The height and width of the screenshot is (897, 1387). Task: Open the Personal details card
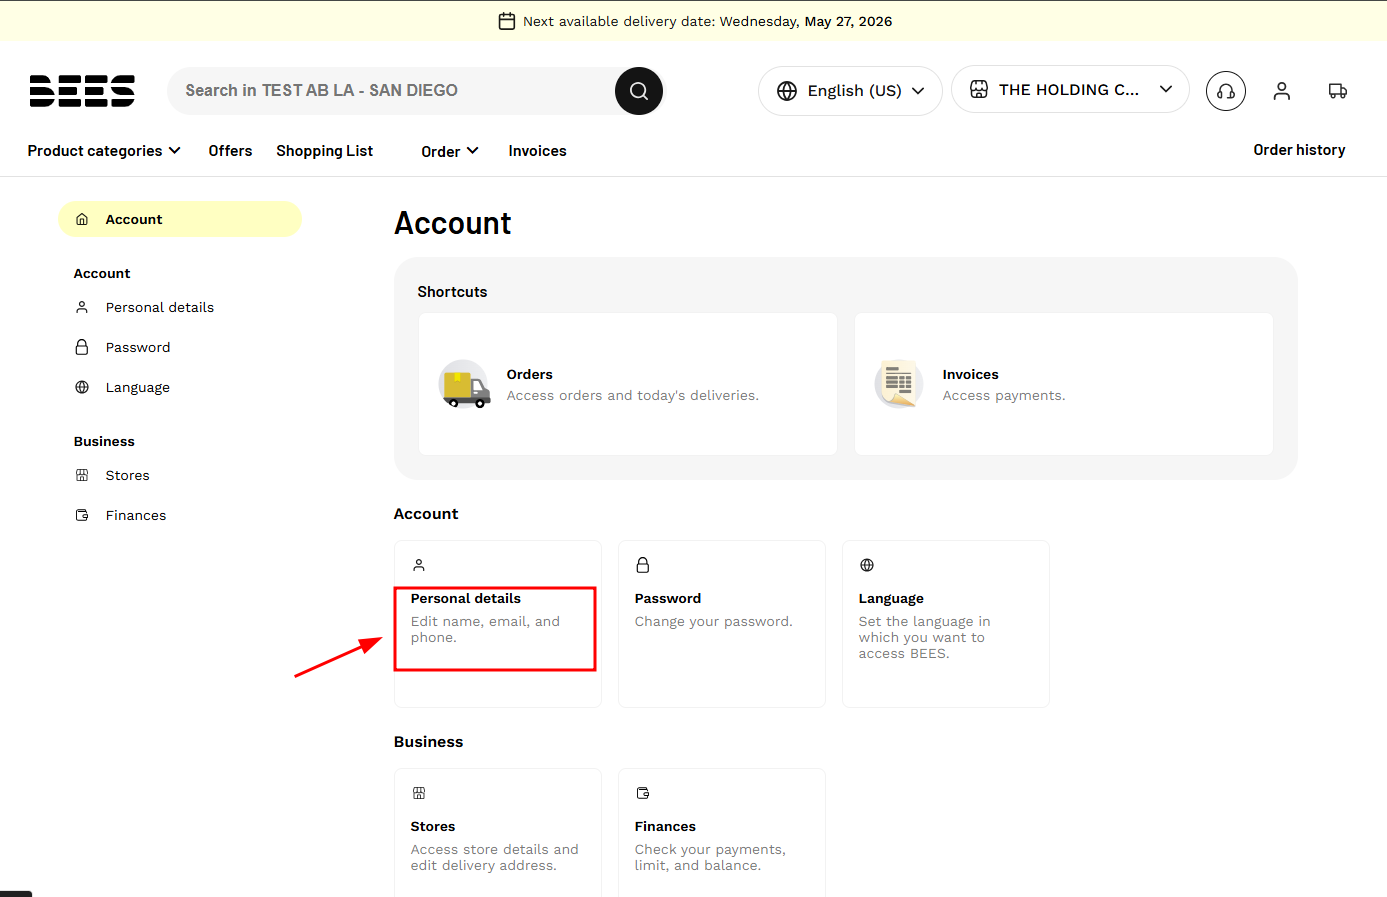tap(498, 624)
